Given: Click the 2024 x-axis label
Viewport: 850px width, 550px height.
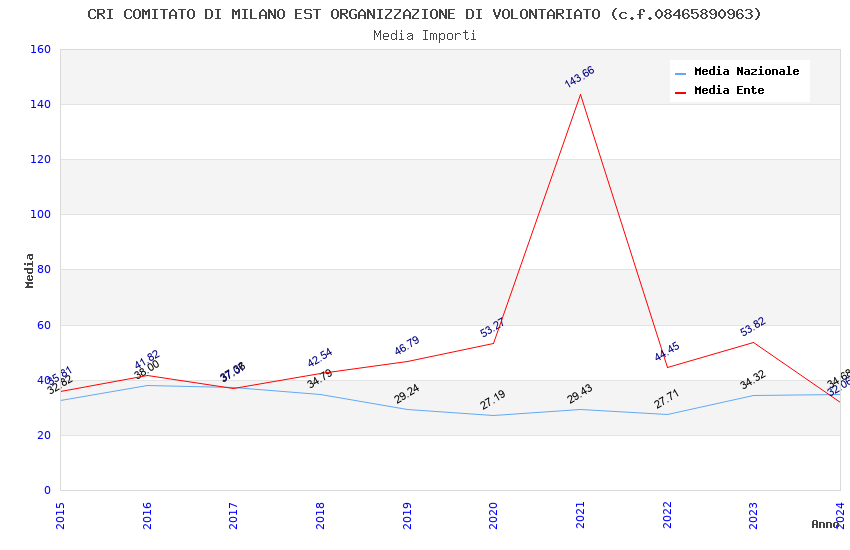Looking at the screenshot, I should 840,516.
